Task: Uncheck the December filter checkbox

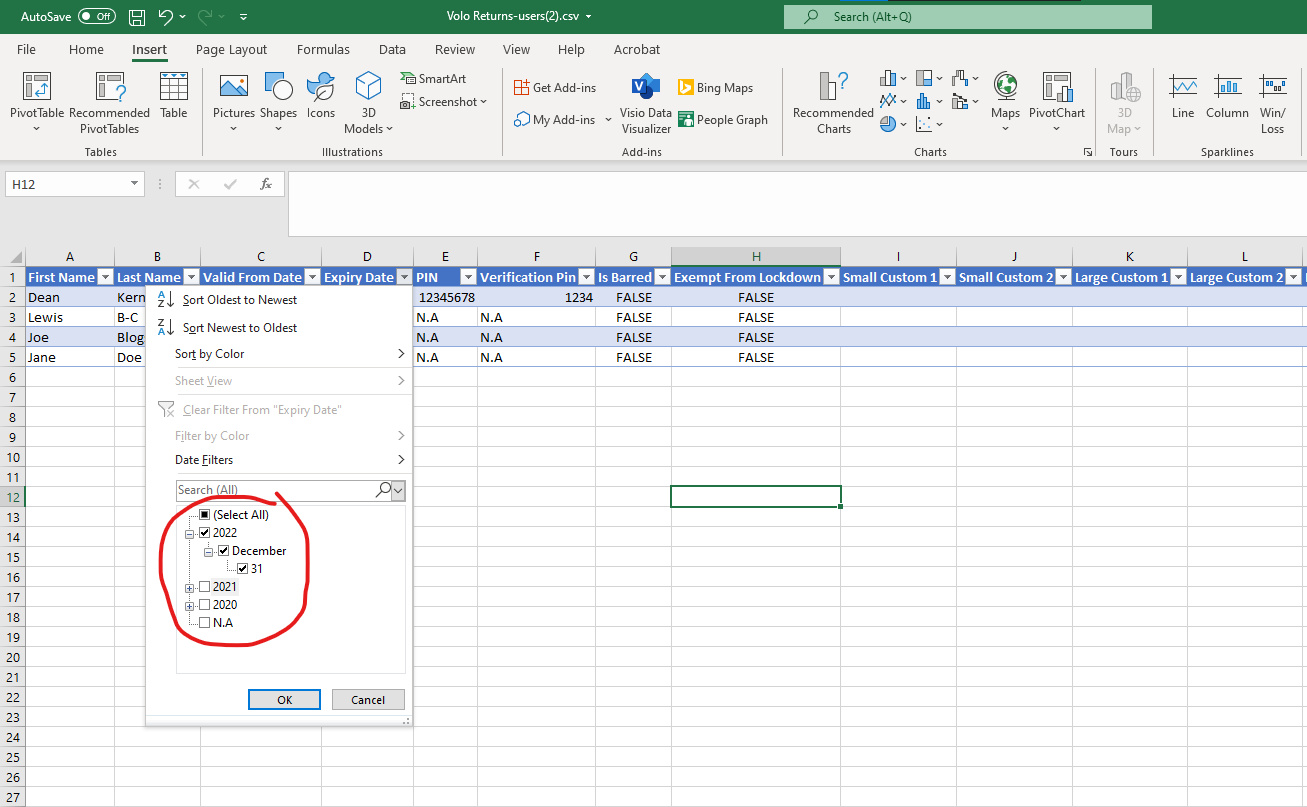Action: 224,550
